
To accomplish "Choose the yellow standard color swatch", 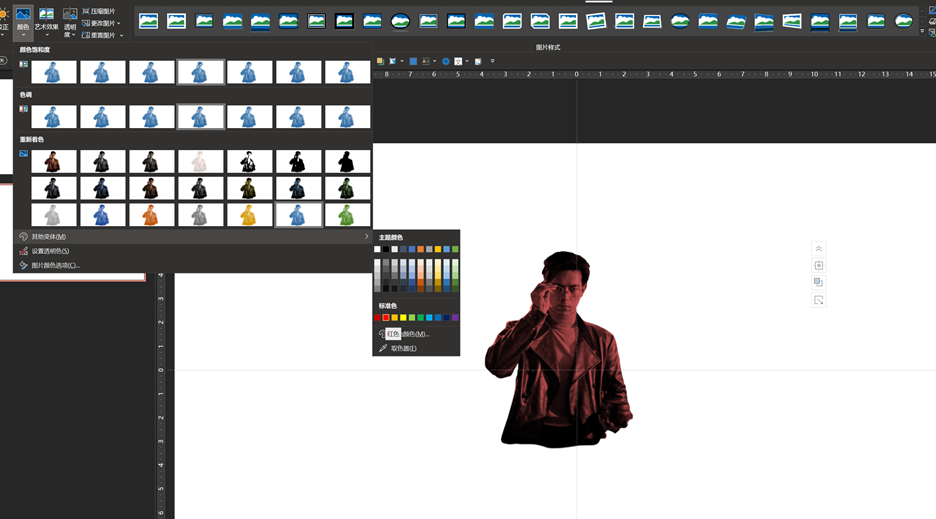I will pos(404,318).
